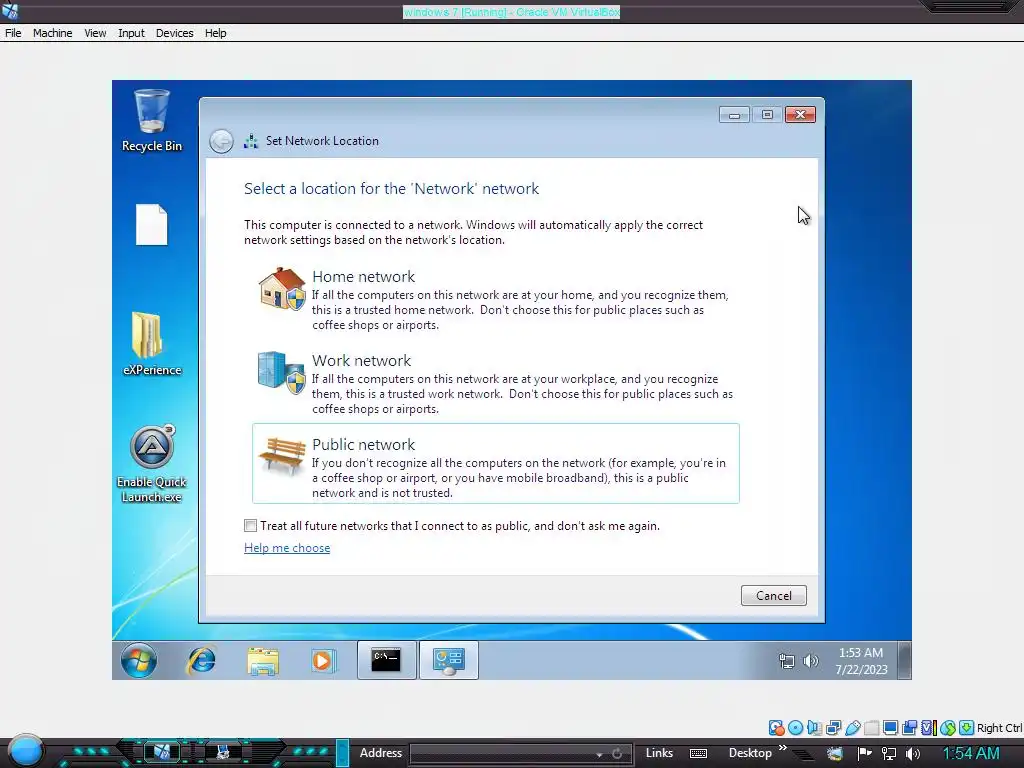Viewport: 1024px width, 768px height.
Task: Enable treat all future networks as public
Action: [250, 526]
